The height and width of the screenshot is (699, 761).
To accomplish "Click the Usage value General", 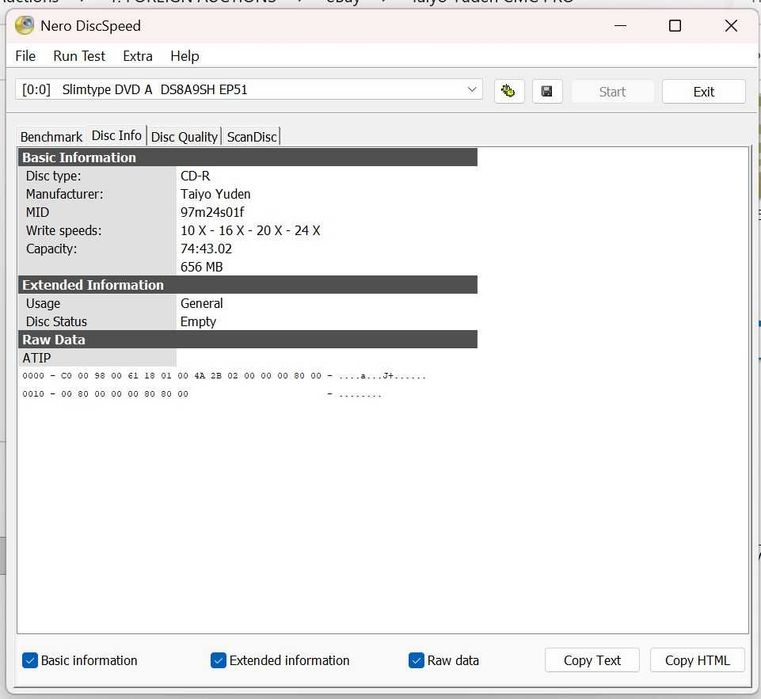I will coord(201,303).
